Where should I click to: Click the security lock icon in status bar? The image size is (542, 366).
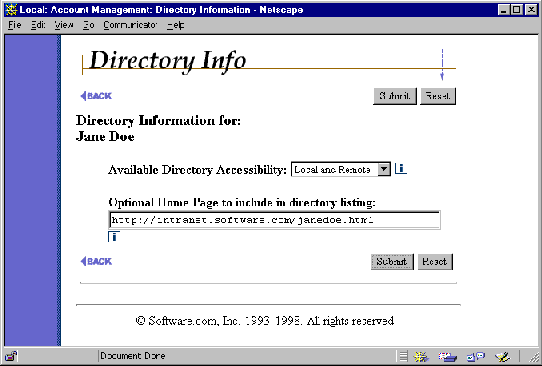click(x=11, y=356)
